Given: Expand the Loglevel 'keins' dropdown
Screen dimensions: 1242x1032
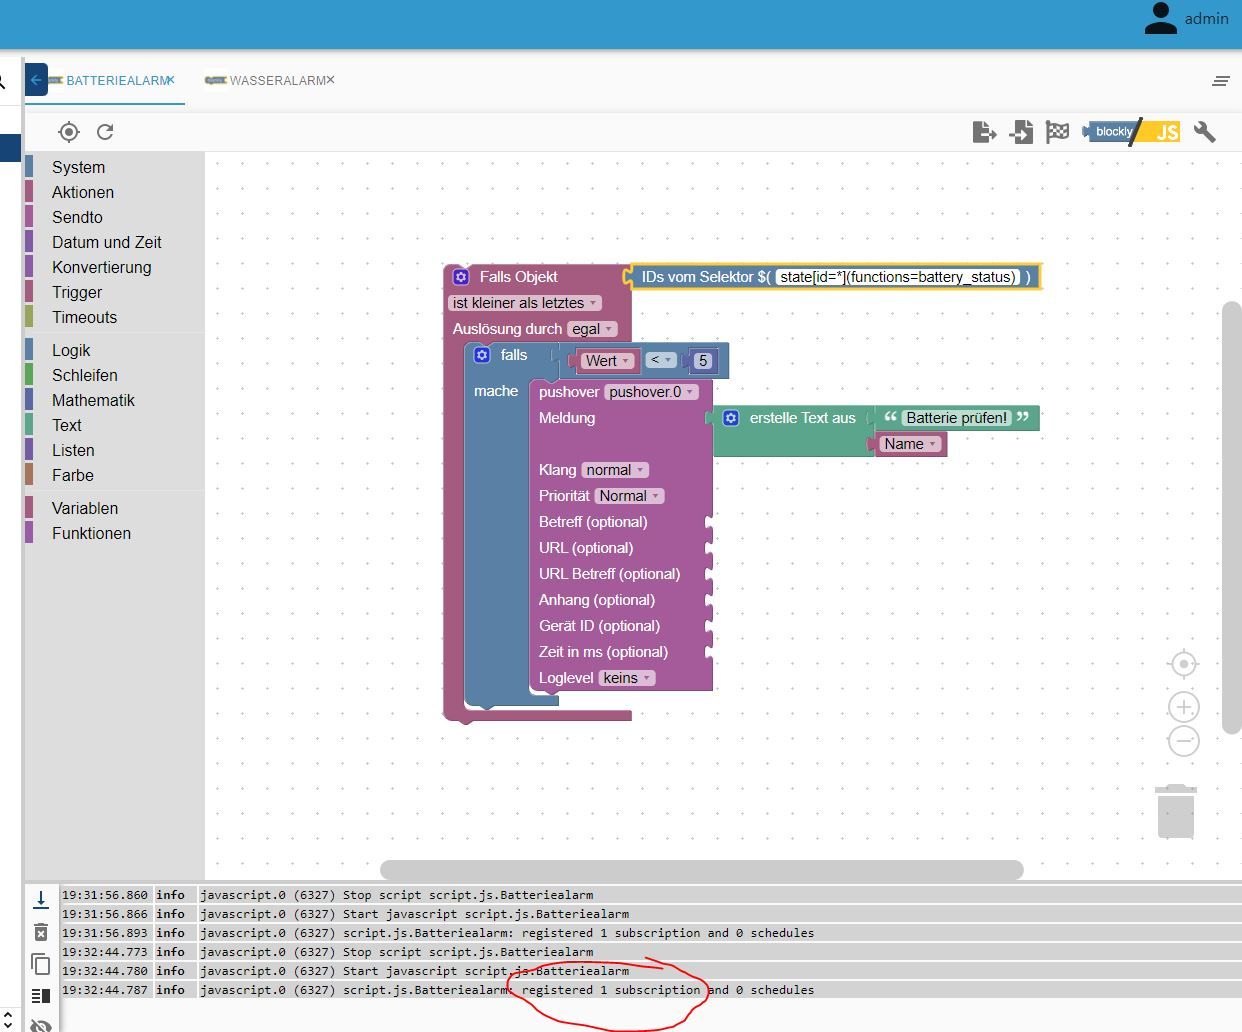Looking at the screenshot, I should (627, 678).
